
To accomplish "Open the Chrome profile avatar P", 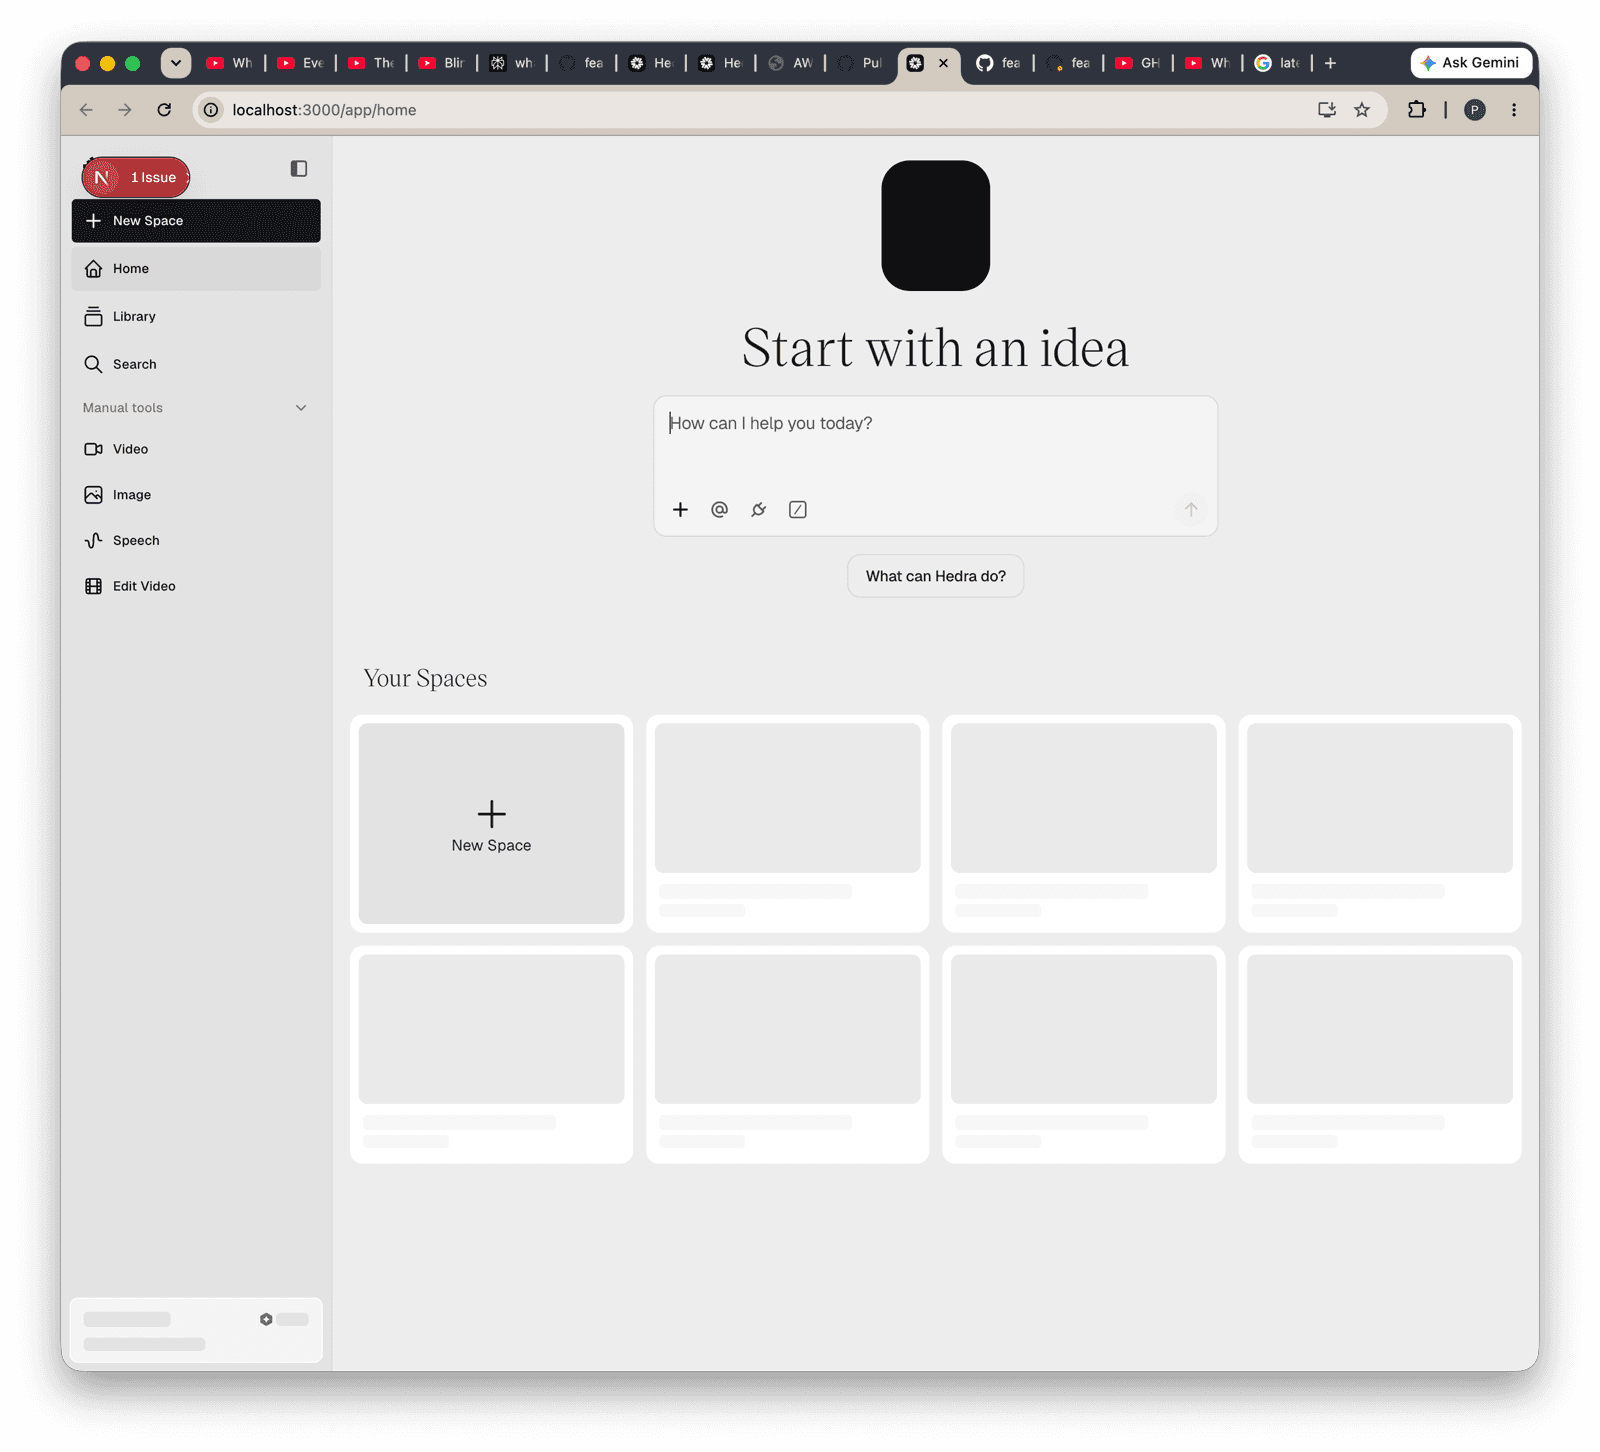I will click(1475, 110).
